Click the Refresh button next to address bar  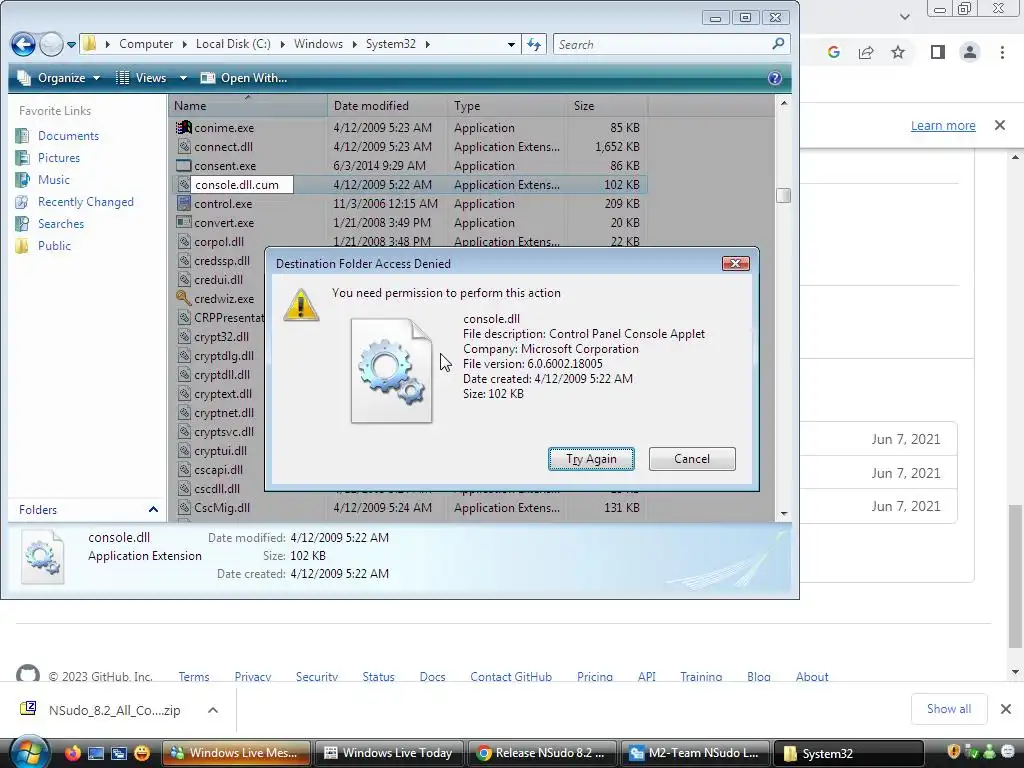tap(534, 44)
